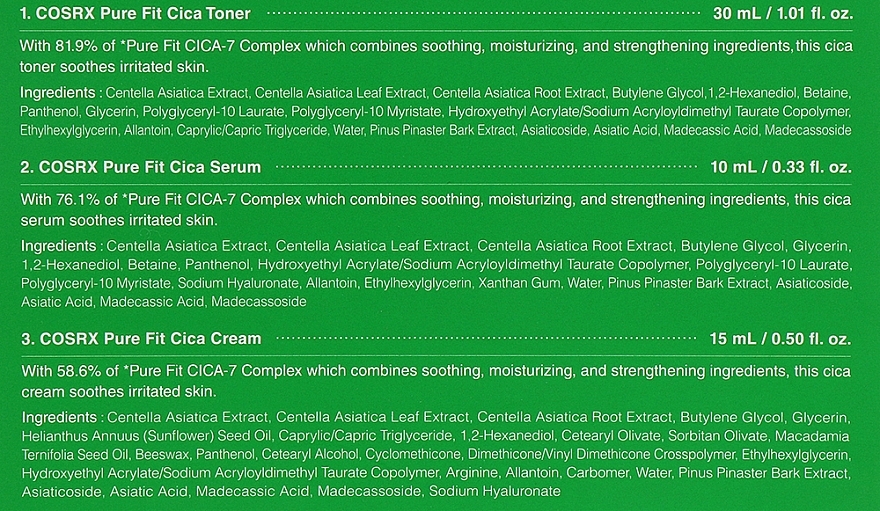The image size is (880, 511).
Task: Click Sodium Hyaluronate at the end of cream ingredients
Action: pyautogui.click(x=494, y=491)
